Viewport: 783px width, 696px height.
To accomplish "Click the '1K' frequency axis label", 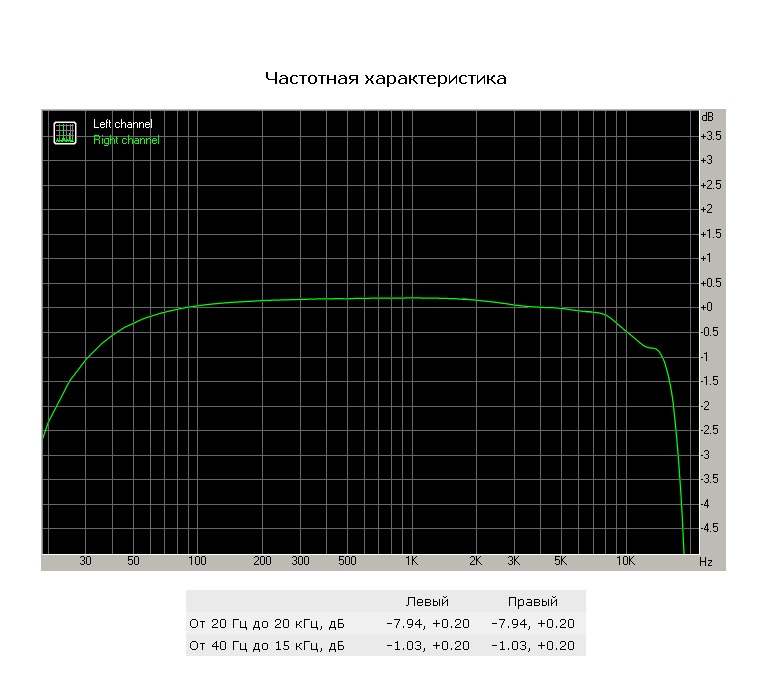I will click(x=411, y=561).
